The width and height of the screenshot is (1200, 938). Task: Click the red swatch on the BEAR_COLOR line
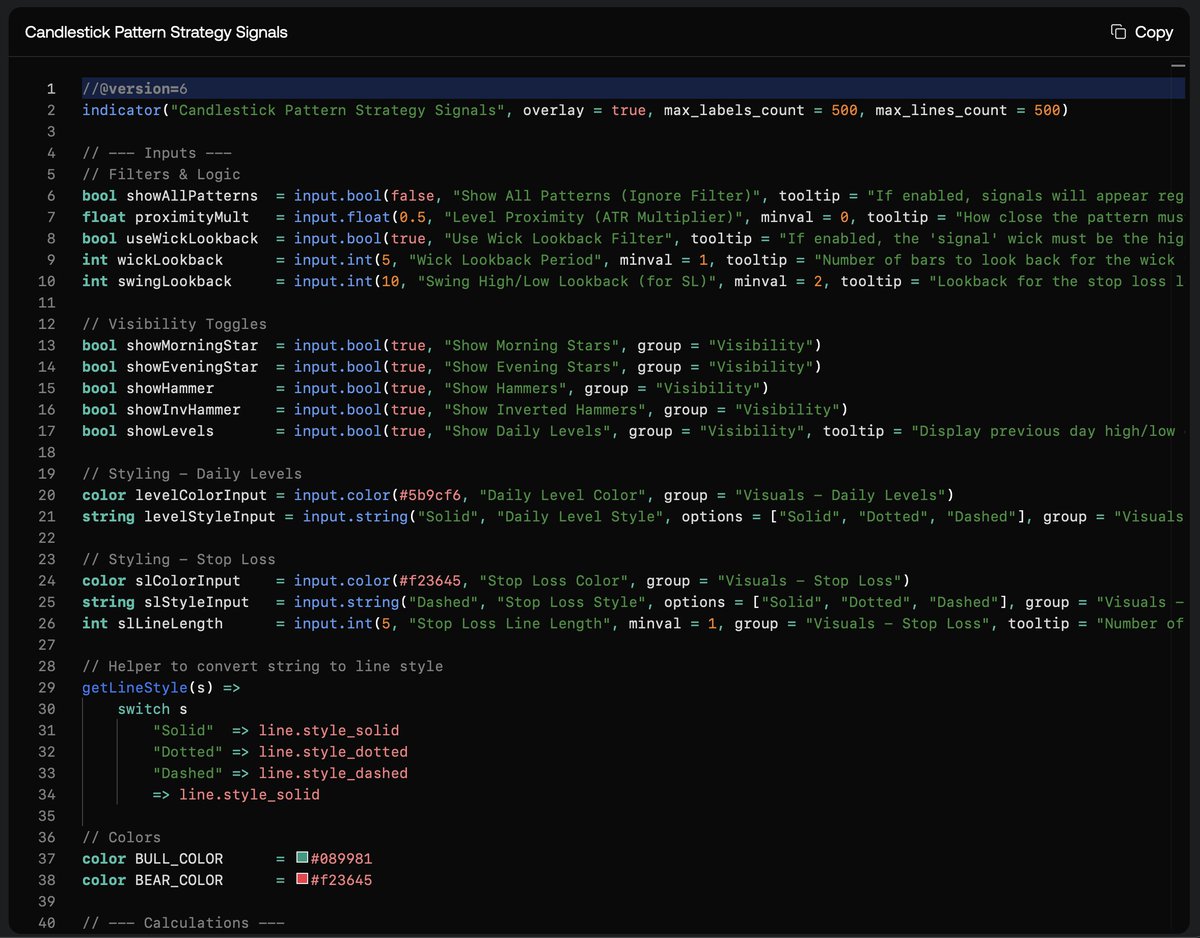point(302,880)
